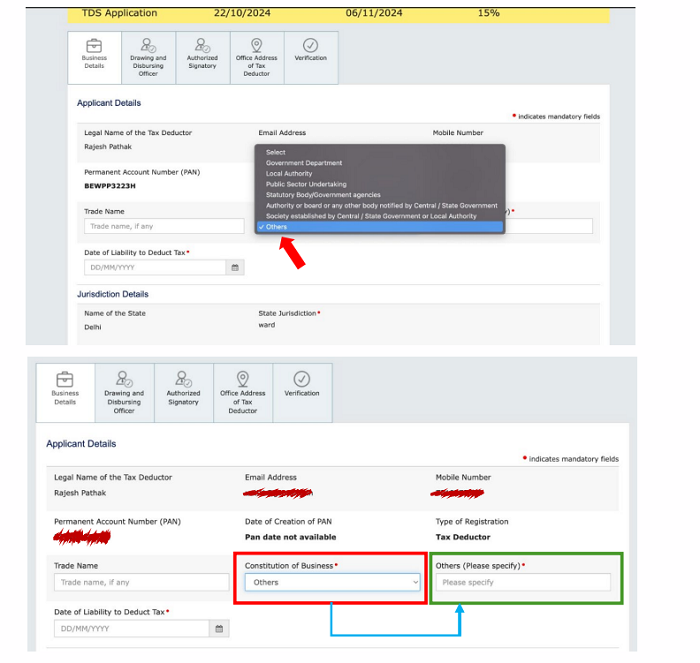Click the Others (Please specify) text field
The width and height of the screenshot is (700, 663).
522,582
